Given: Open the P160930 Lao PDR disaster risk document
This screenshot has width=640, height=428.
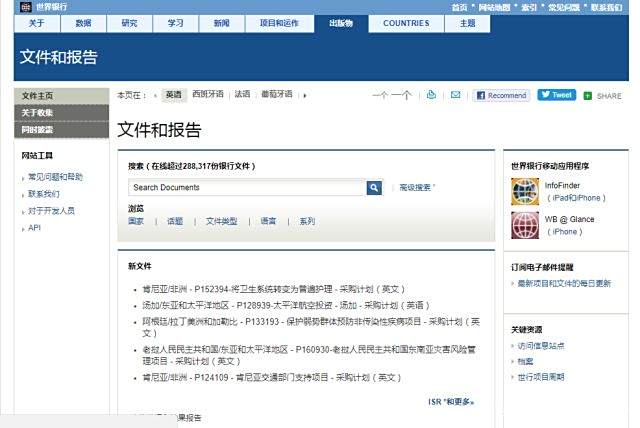Looking at the screenshot, I should coord(309,355).
